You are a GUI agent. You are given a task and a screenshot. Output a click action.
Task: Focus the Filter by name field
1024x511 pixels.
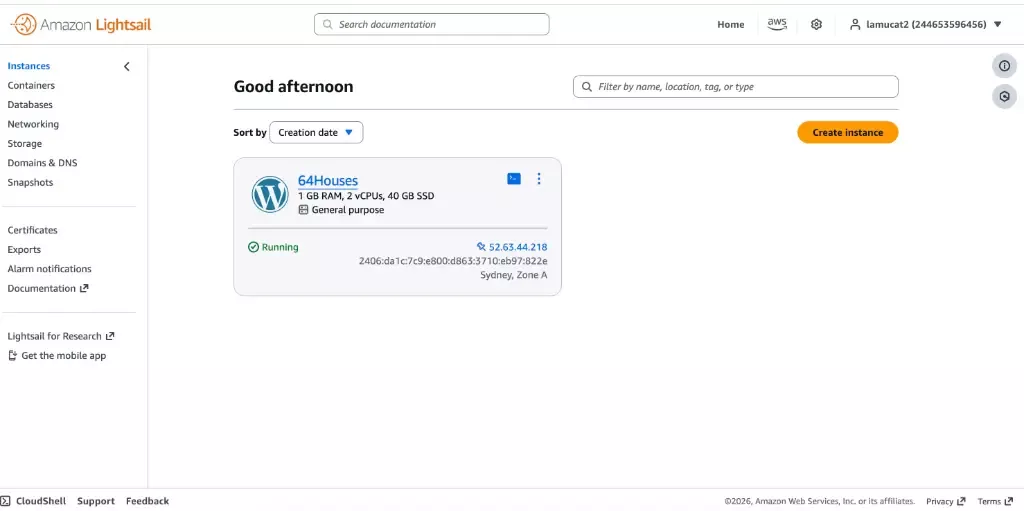[x=736, y=86]
